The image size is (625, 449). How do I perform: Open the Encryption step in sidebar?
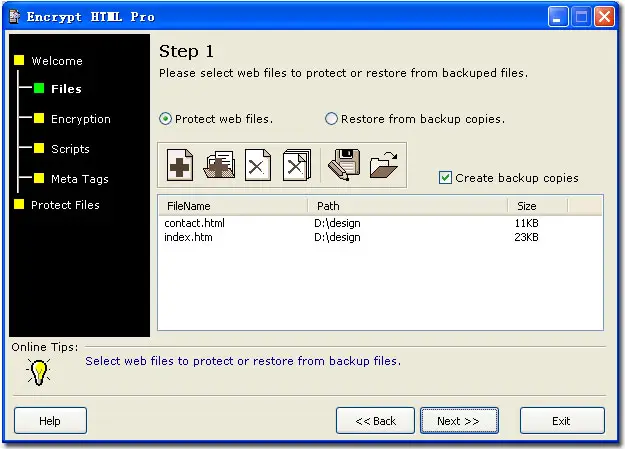coord(81,119)
